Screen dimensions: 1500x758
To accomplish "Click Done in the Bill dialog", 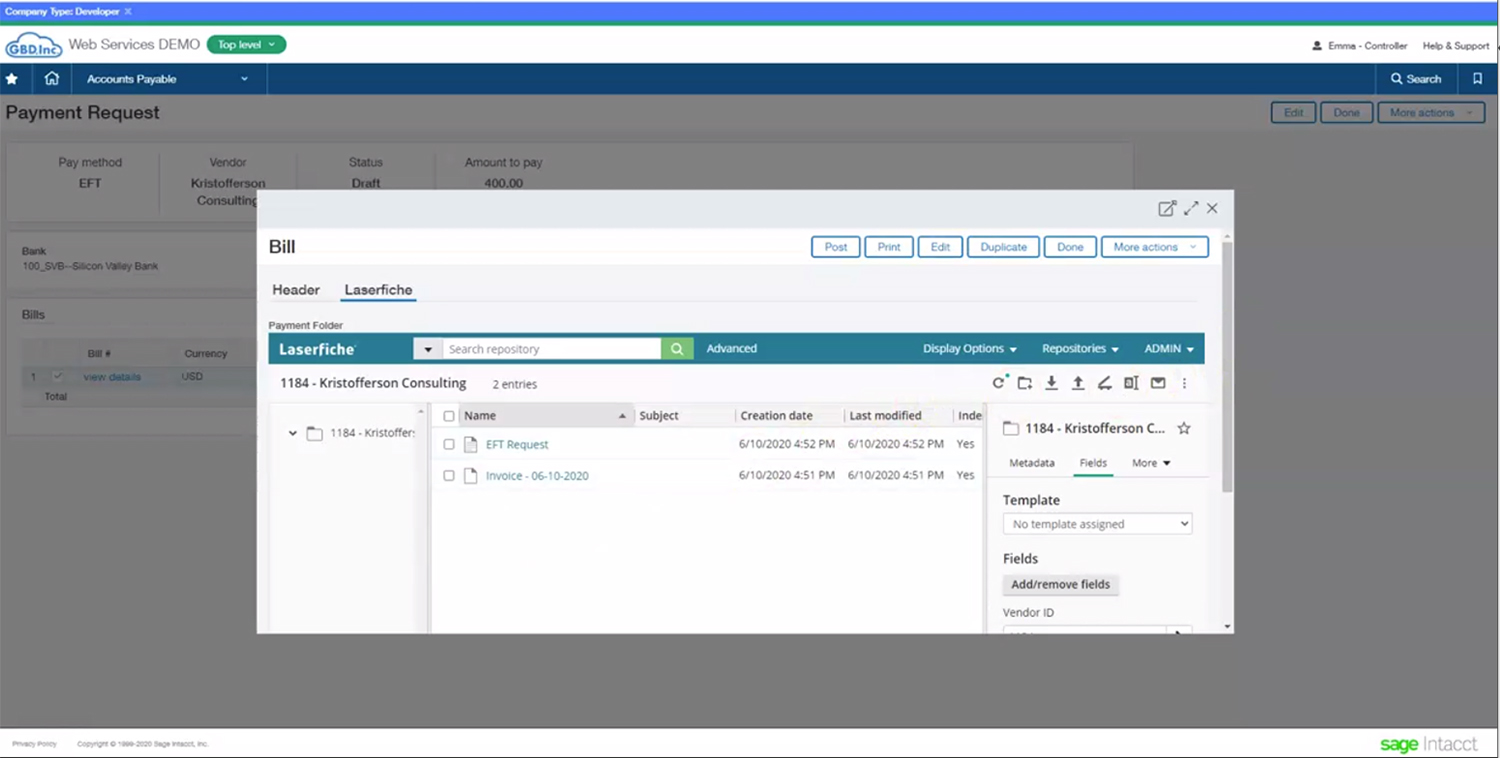I will tap(1070, 247).
